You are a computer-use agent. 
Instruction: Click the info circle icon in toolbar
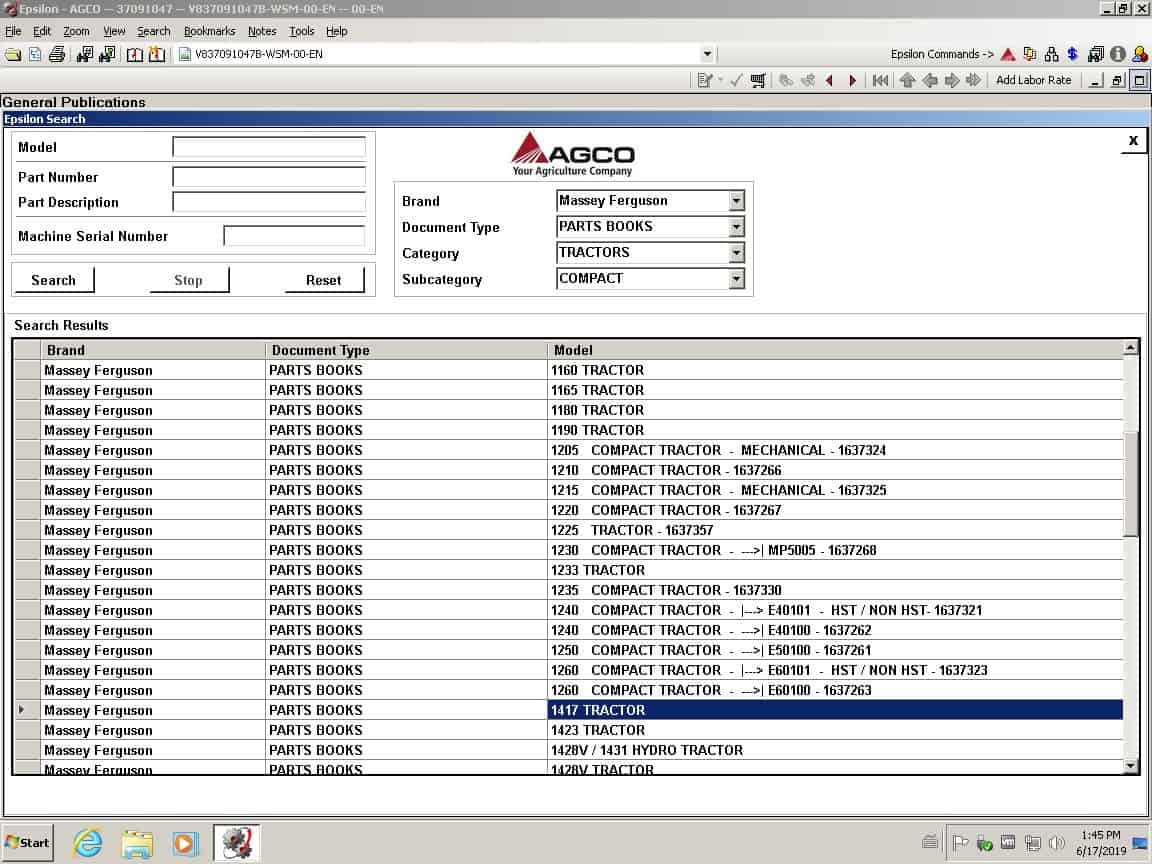1117,54
